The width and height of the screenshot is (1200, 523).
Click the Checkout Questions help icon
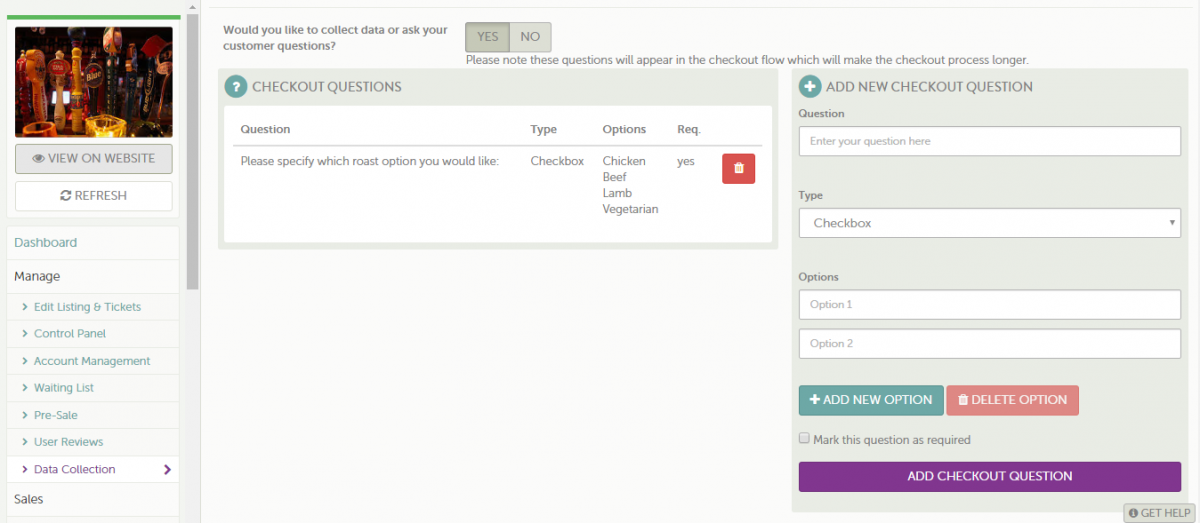coord(235,87)
